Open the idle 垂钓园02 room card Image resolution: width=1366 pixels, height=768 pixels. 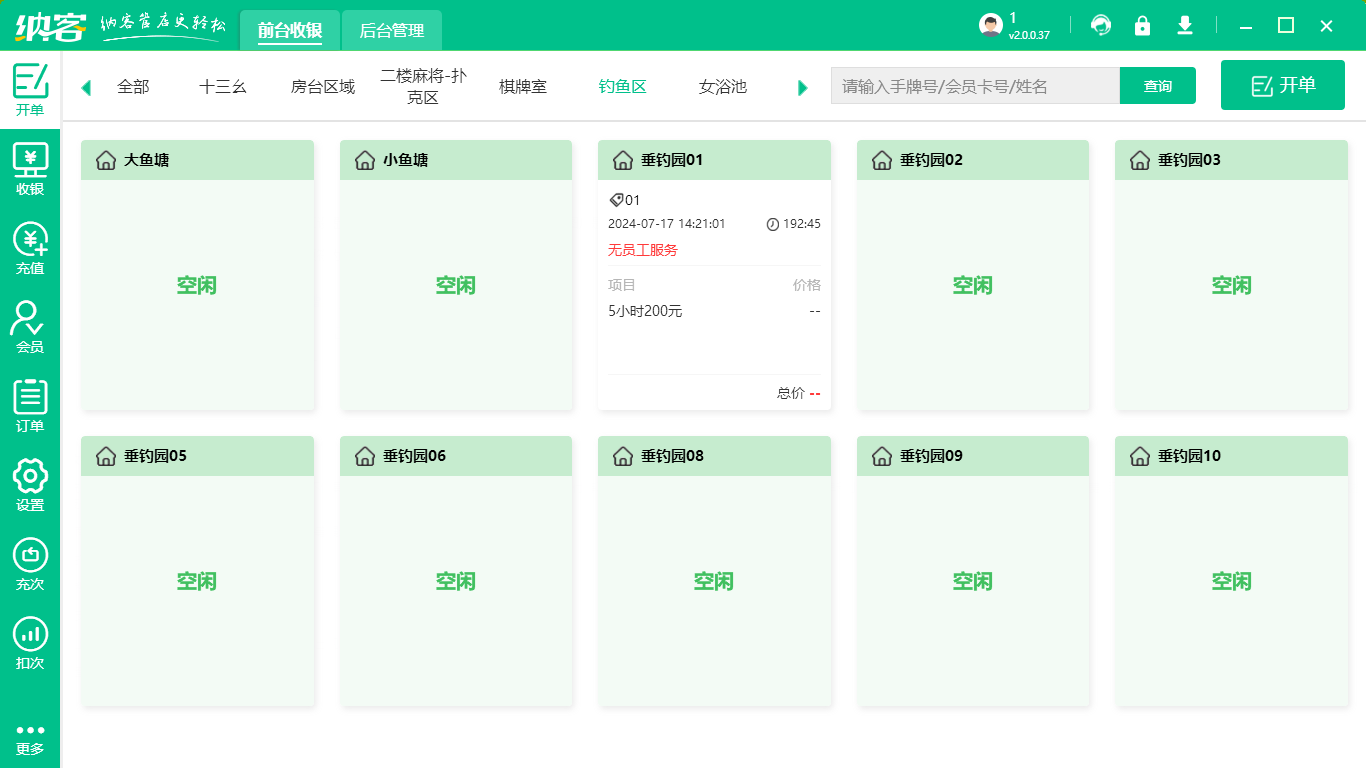(x=973, y=275)
